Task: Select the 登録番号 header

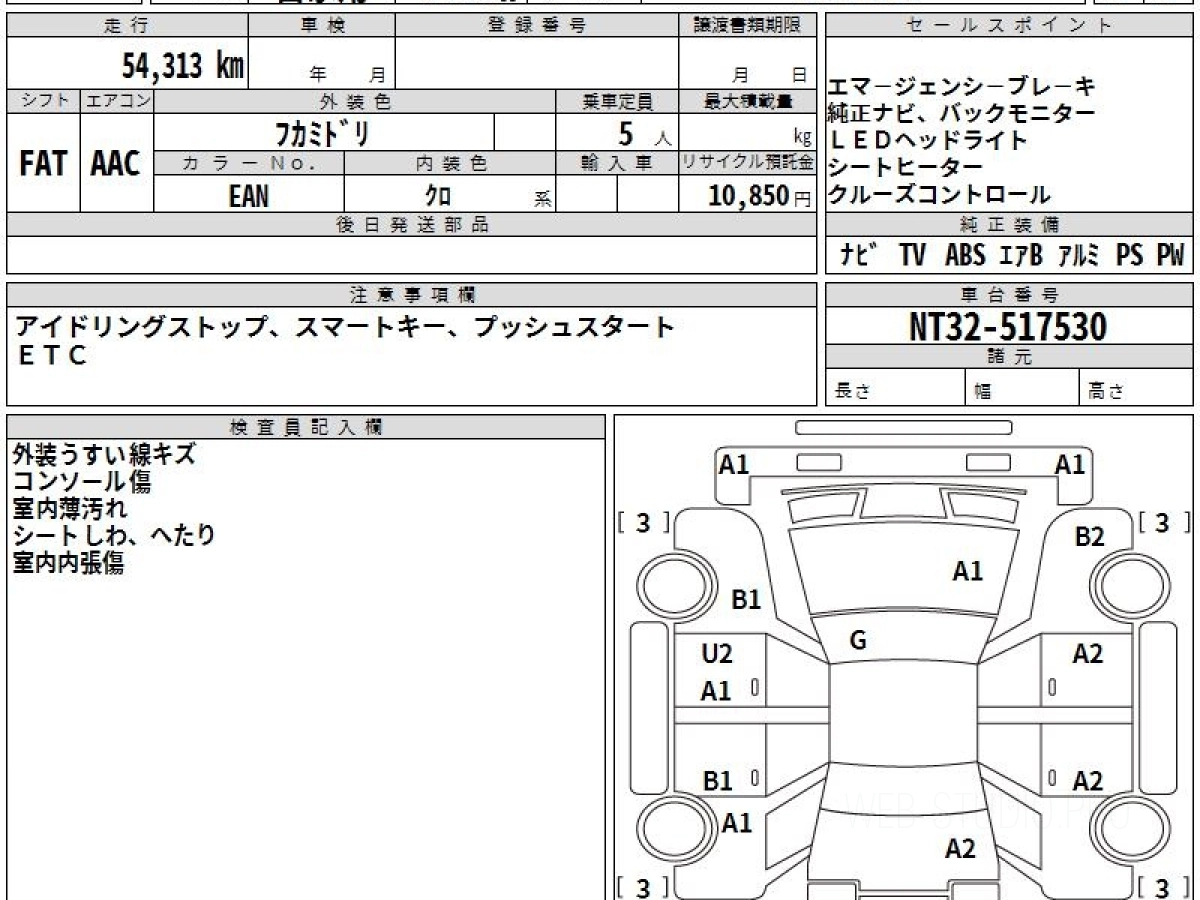Action: [x=536, y=26]
